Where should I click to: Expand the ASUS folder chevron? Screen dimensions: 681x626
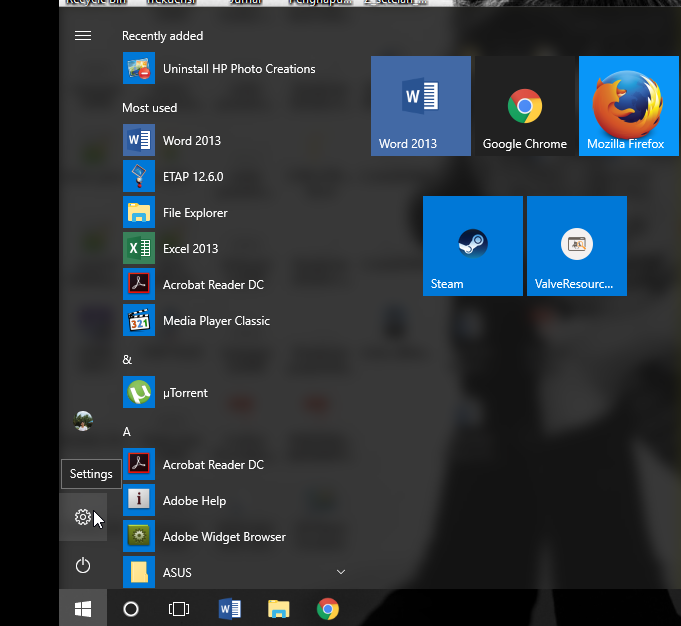pyautogui.click(x=341, y=572)
